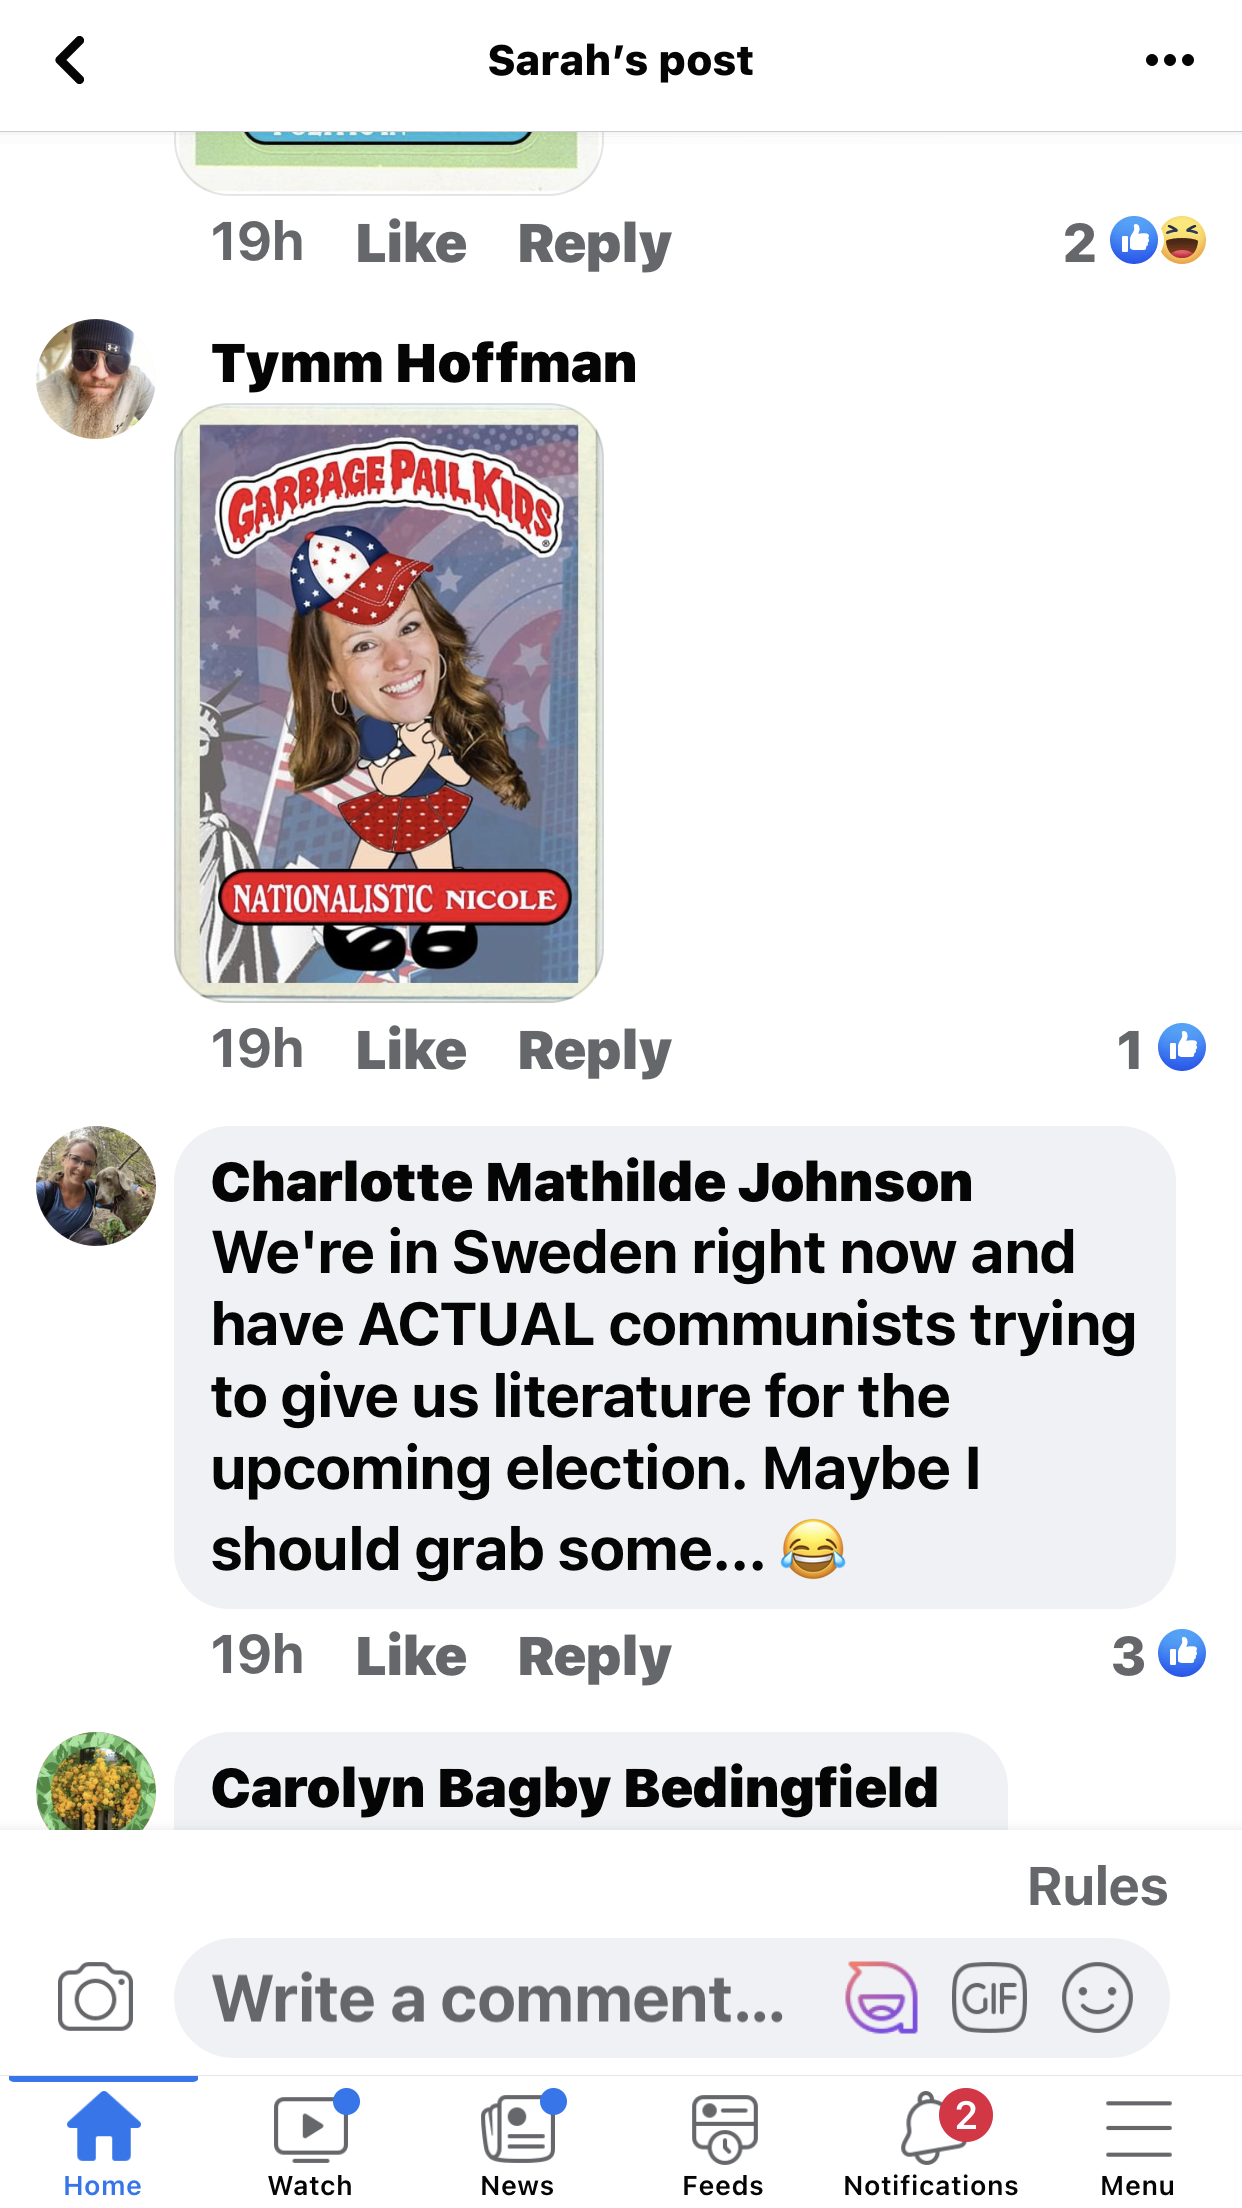Like Tymm Hoffman's Garbage Pail Kids comment
The width and height of the screenshot is (1242, 2208).
(x=411, y=1050)
